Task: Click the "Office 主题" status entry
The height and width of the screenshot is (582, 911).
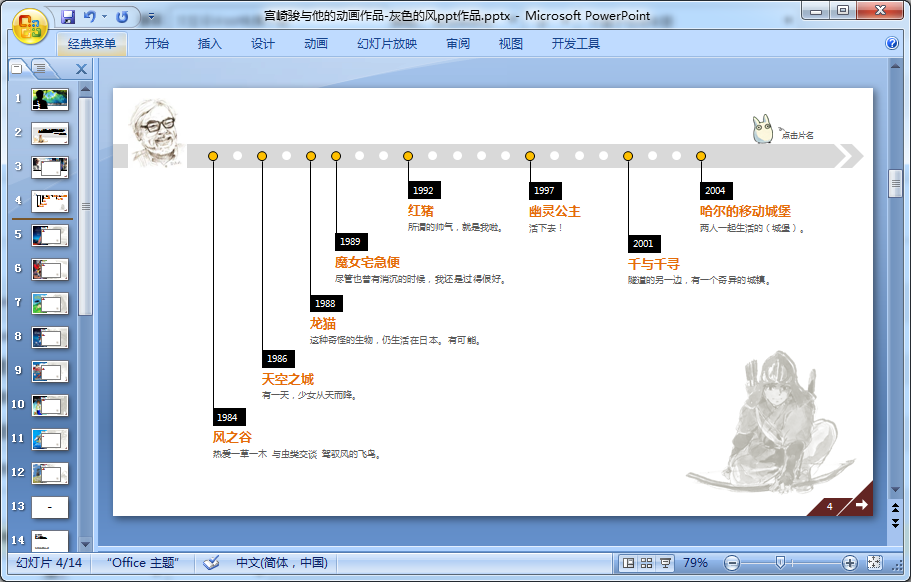Action: pos(143,563)
